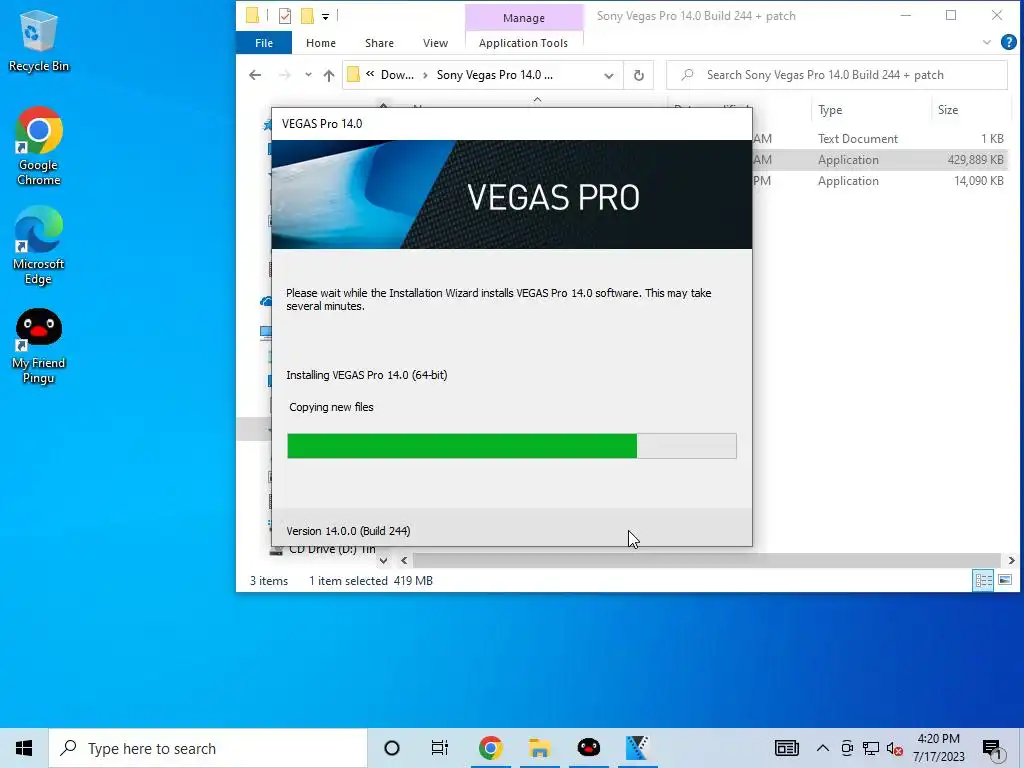The width and height of the screenshot is (1024, 768).
Task: Click the taskbar clock showing 4:20 PM
Action: (938, 748)
